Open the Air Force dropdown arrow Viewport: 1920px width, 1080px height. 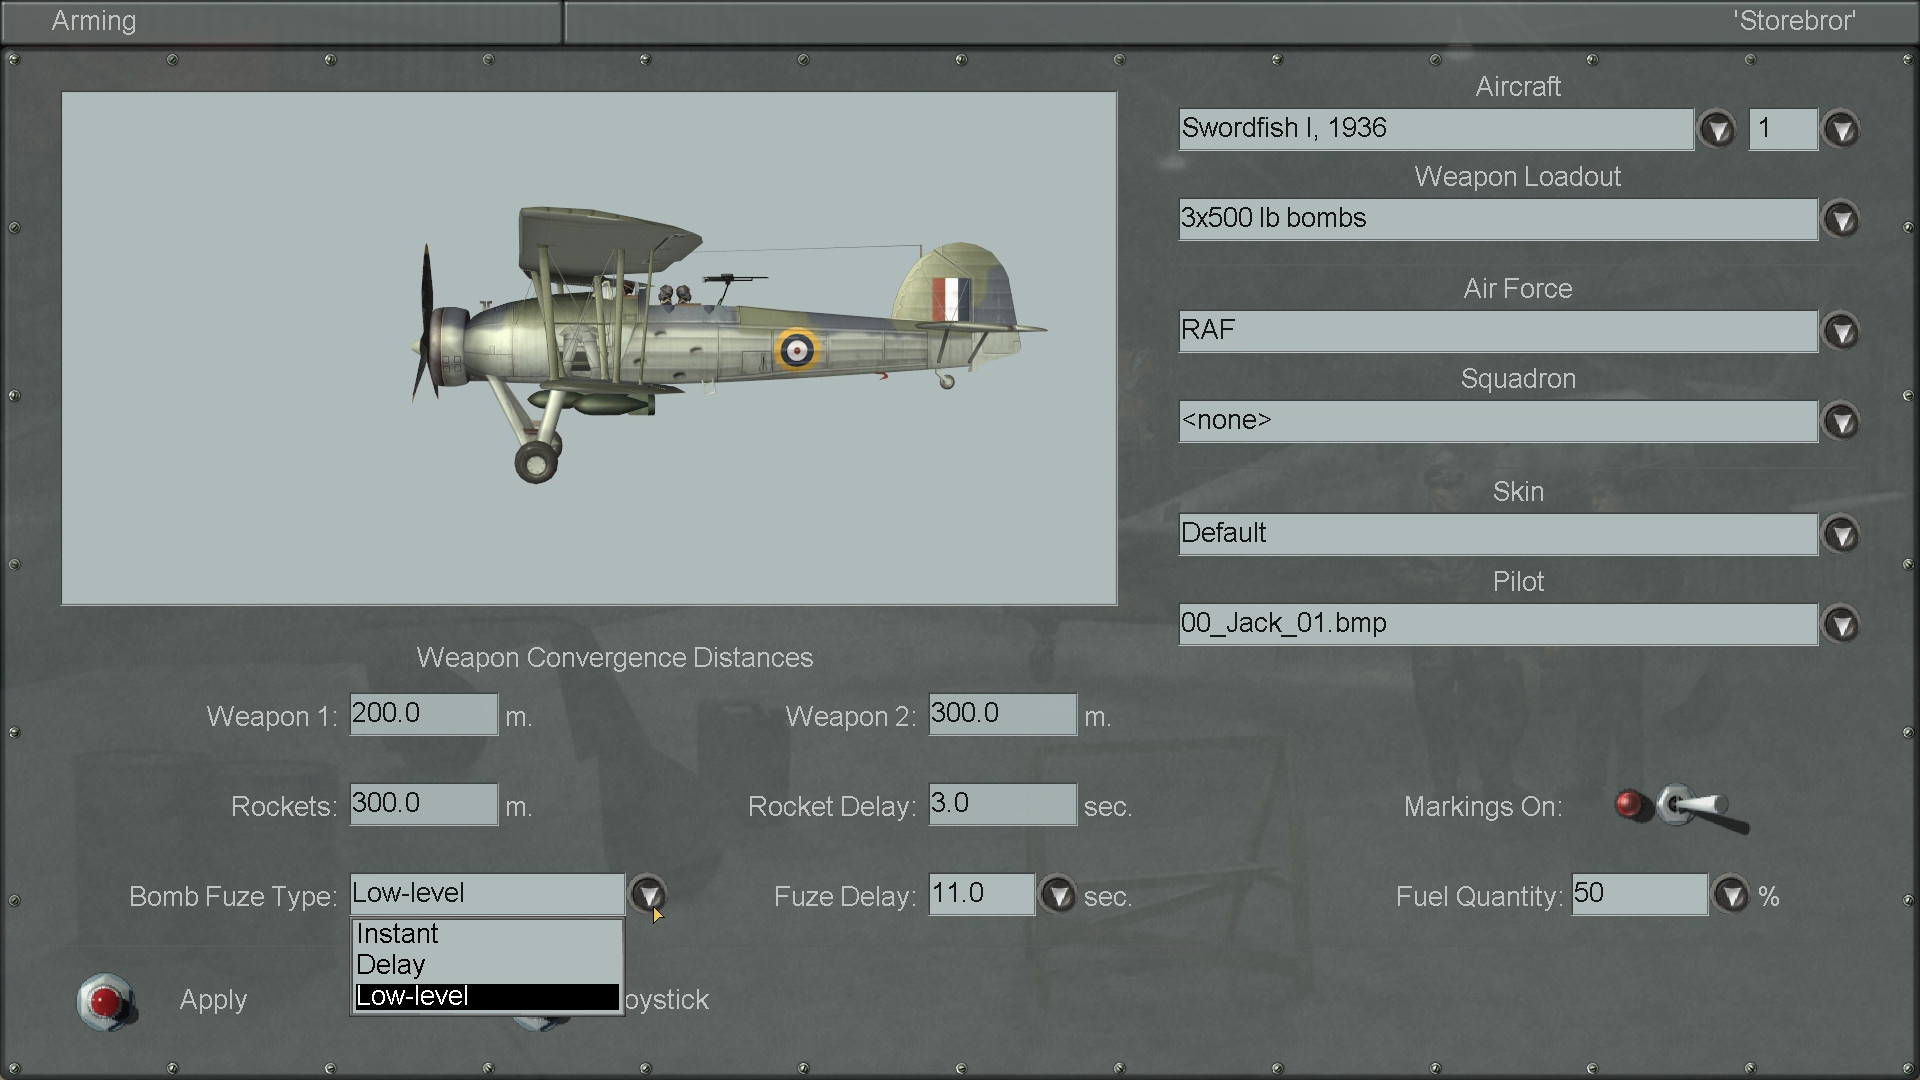click(1841, 331)
